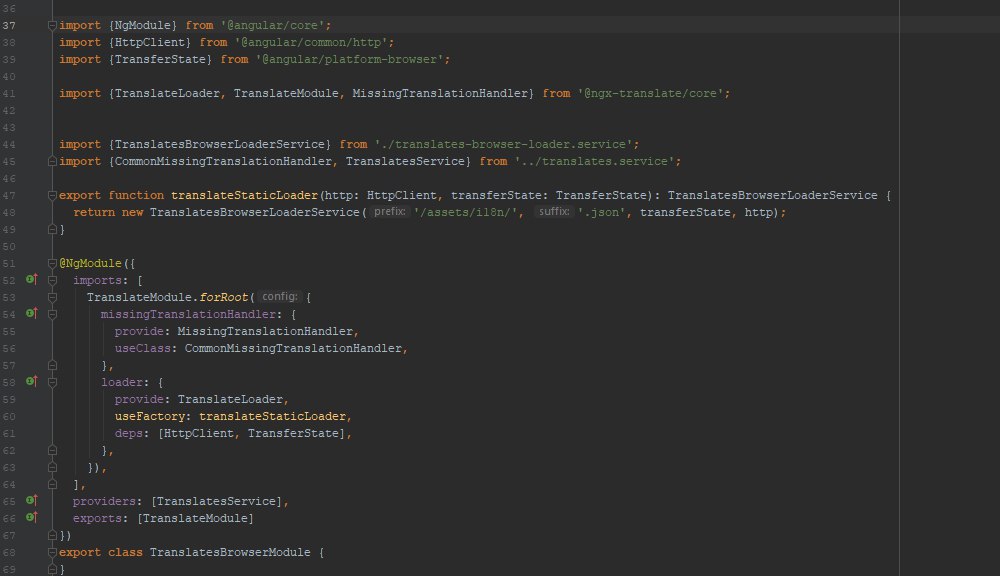The height and width of the screenshot is (576, 1000).
Task: Click the implements gutter icon on line 52
Action: [x=31, y=279]
